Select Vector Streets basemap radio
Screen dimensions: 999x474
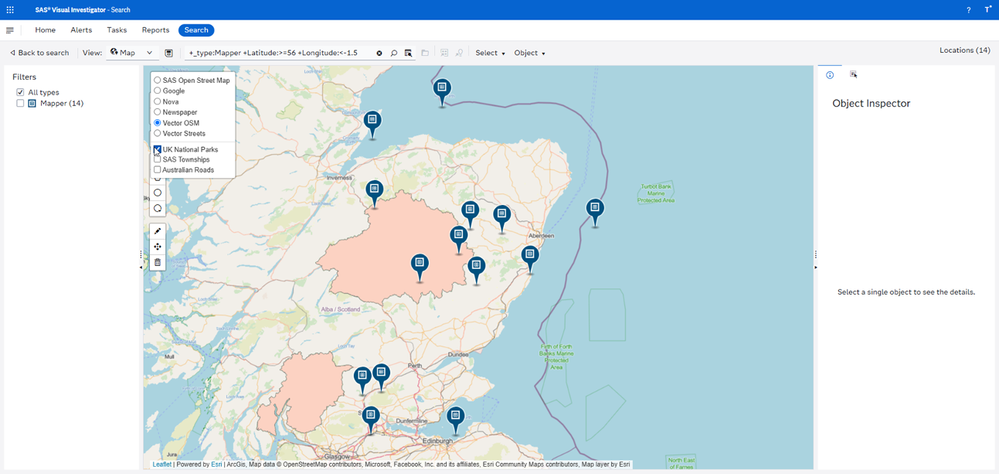pos(157,133)
